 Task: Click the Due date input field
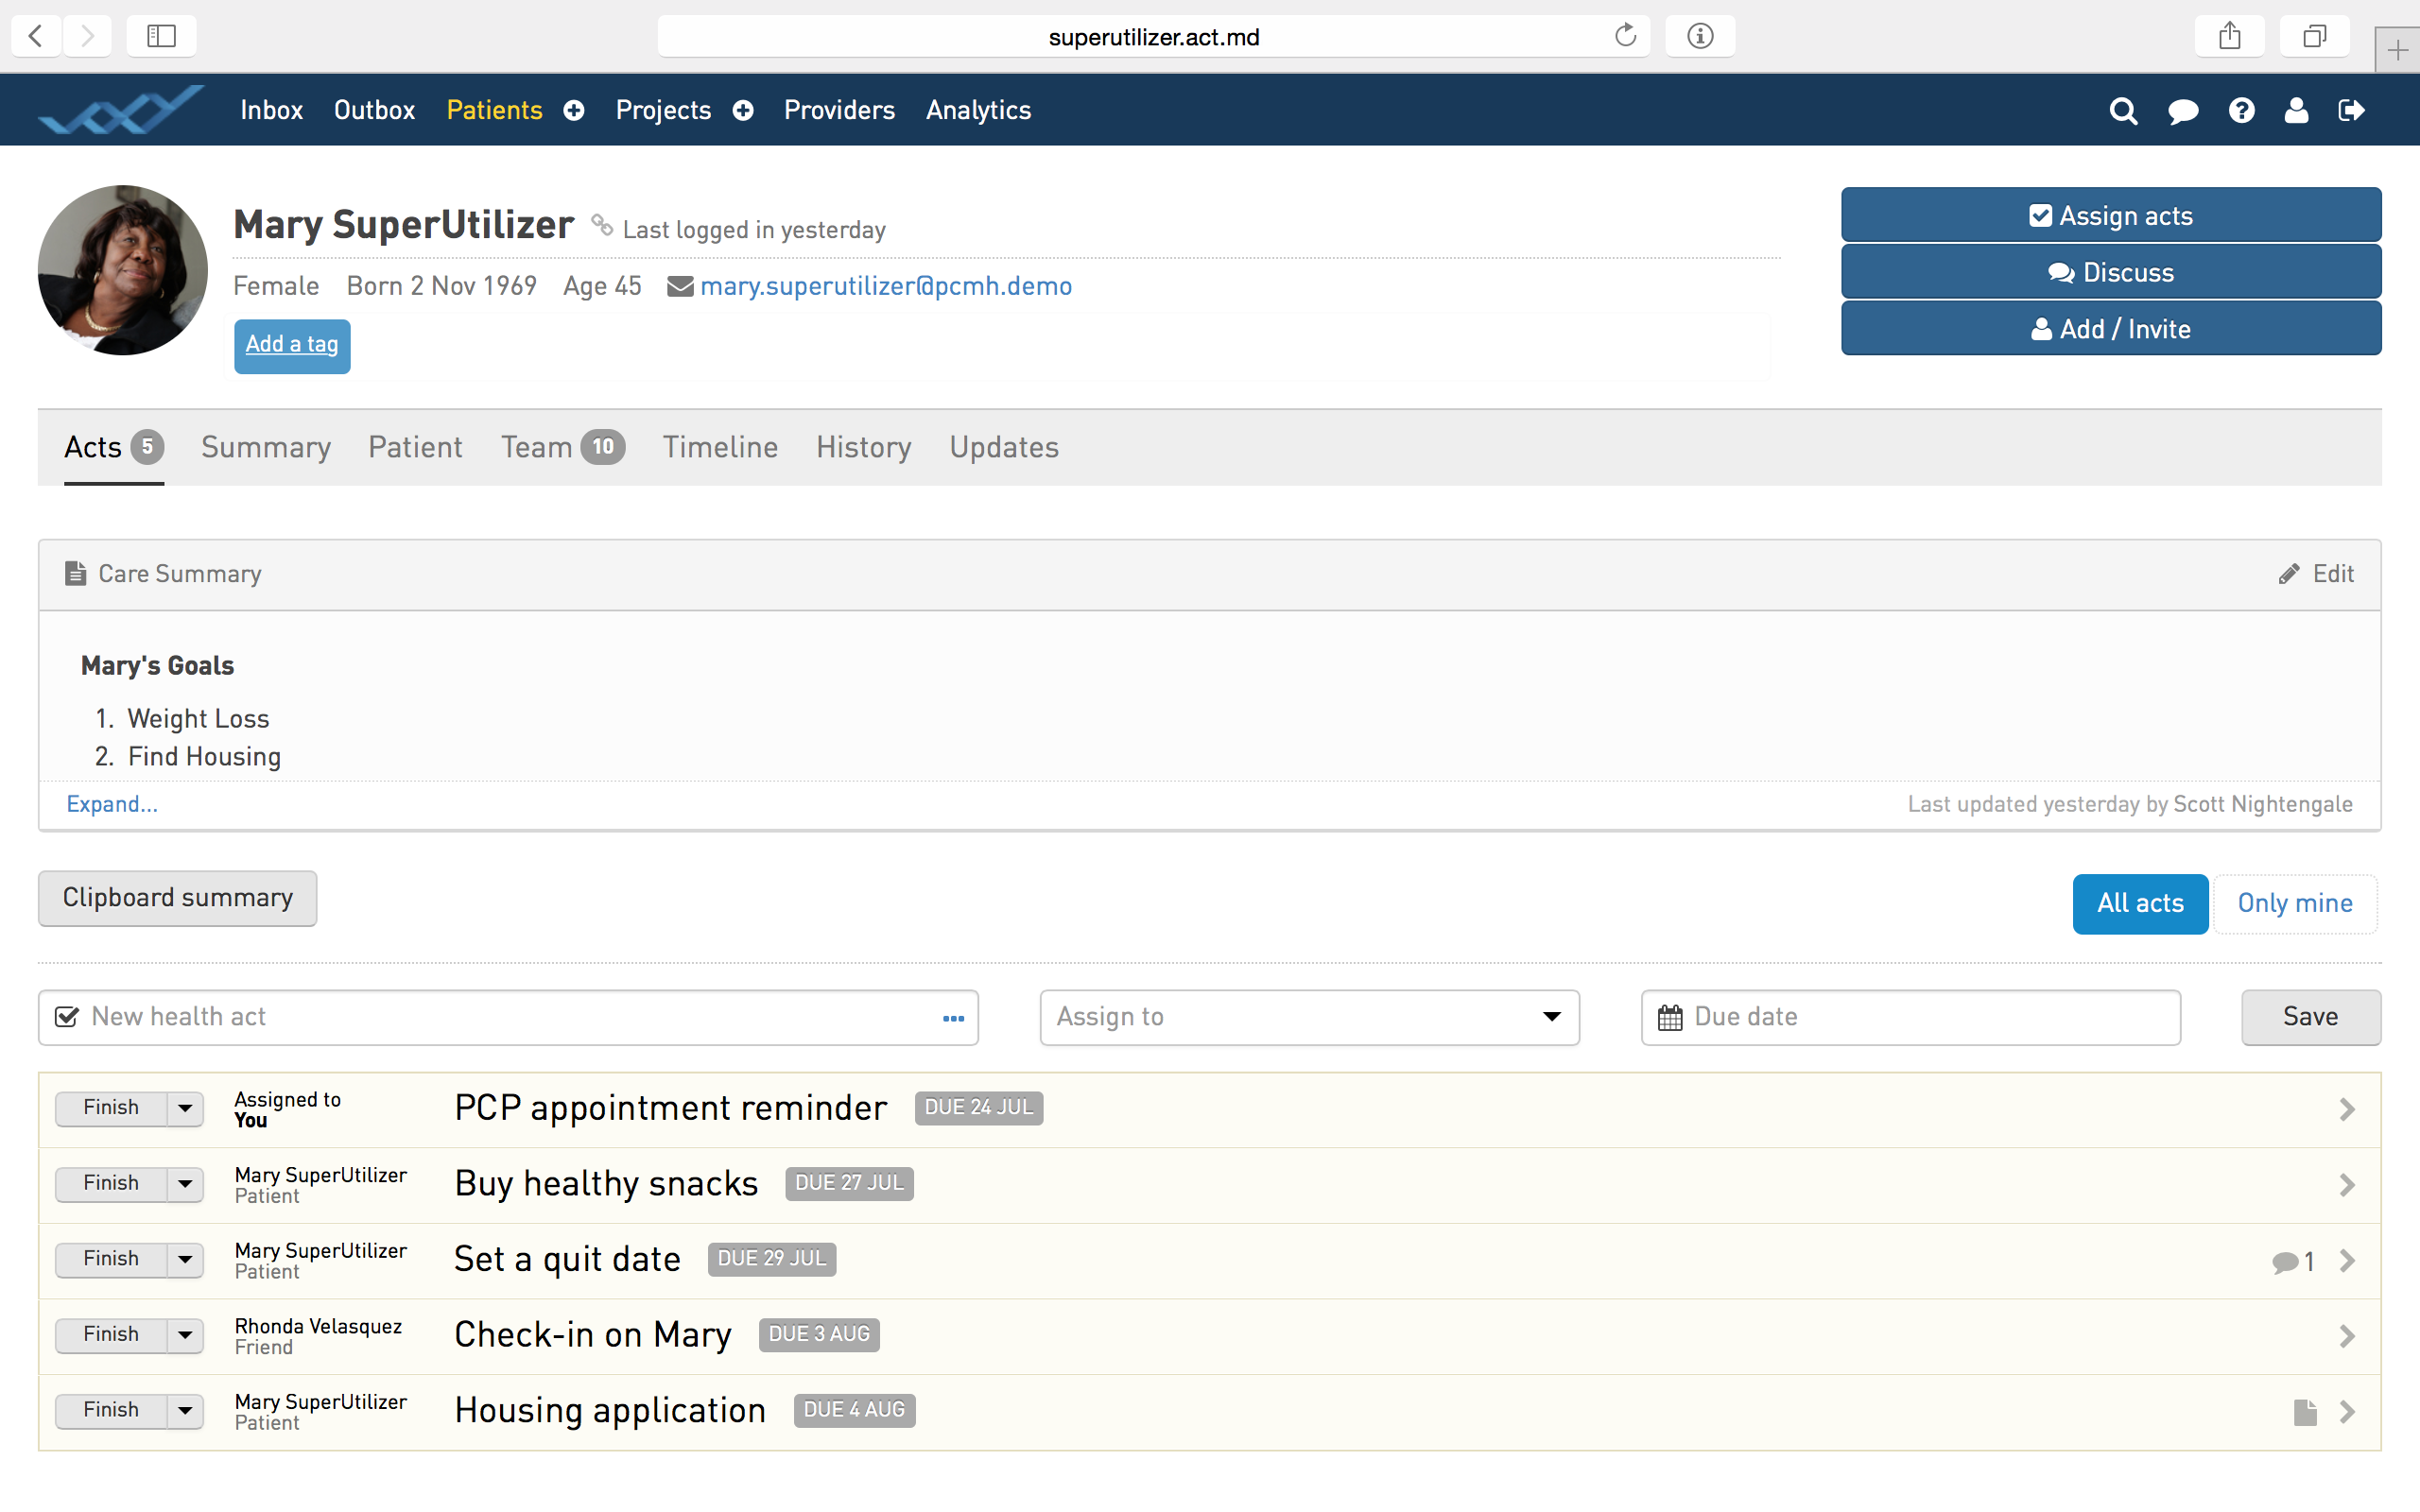point(1910,1017)
